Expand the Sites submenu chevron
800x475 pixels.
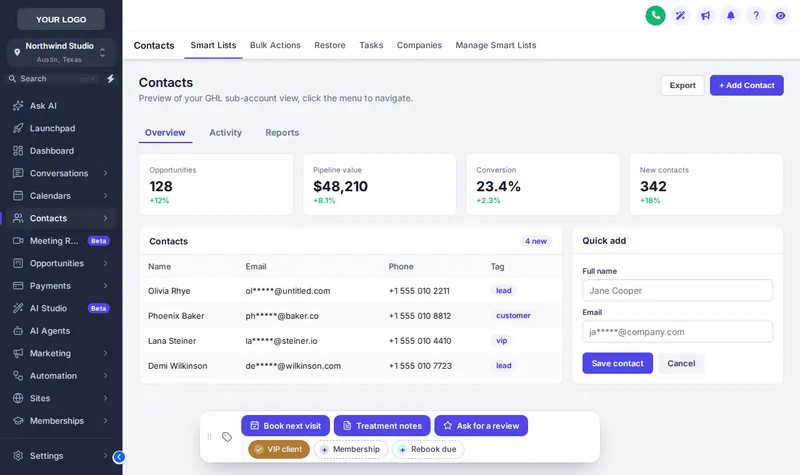(x=105, y=398)
